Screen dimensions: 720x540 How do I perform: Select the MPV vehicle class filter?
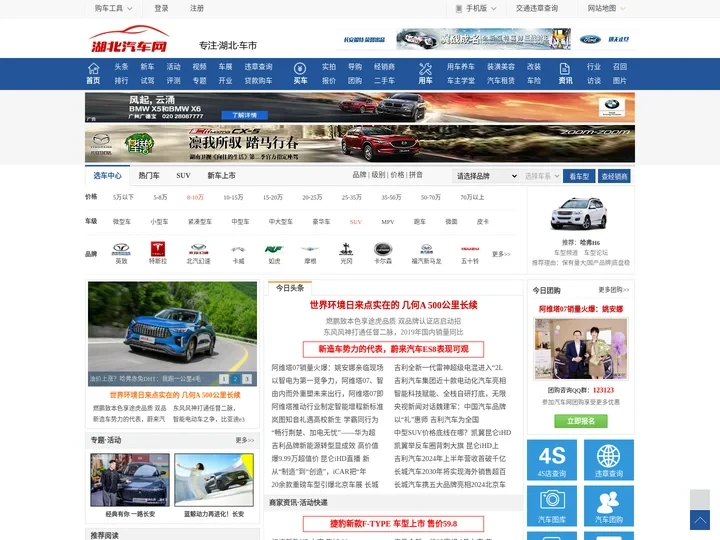[388, 222]
